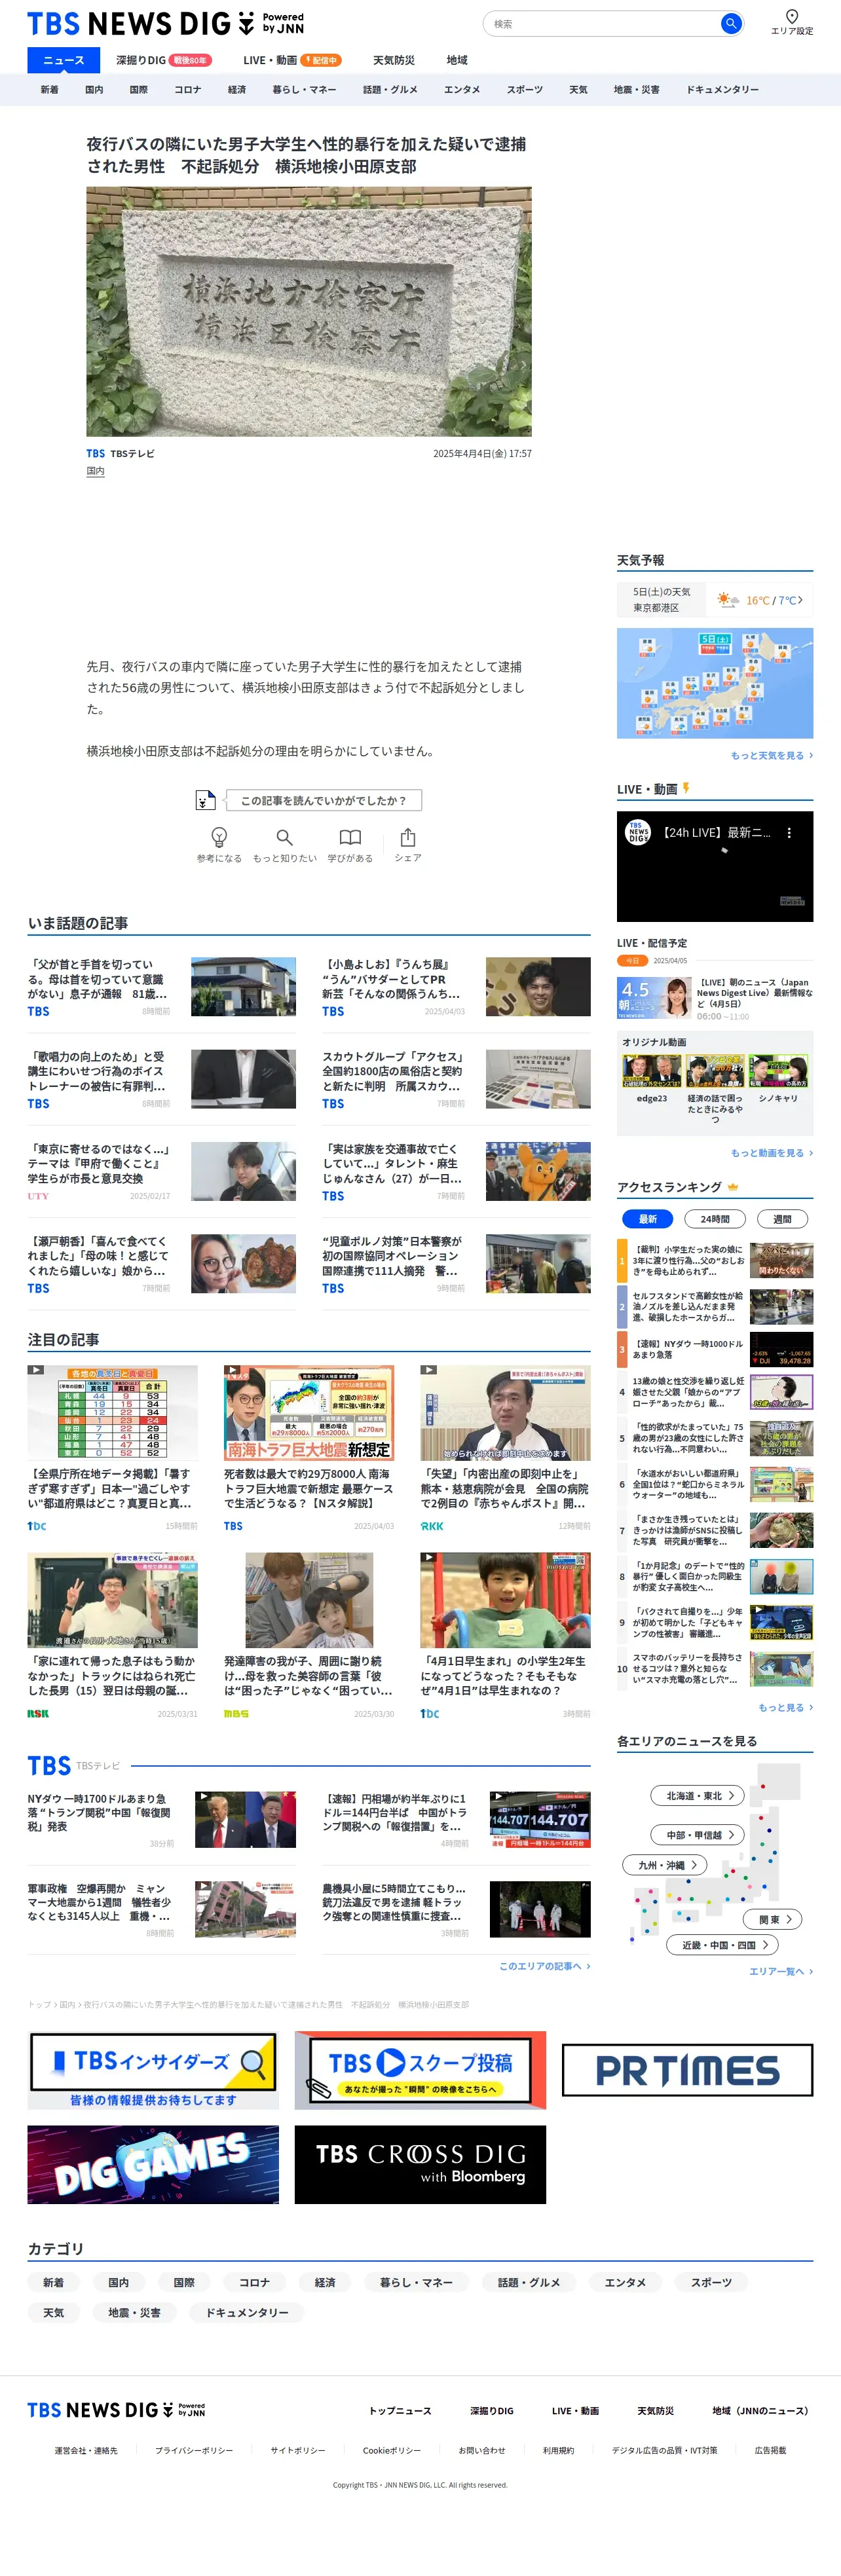Open the お問い合わせ footer link

(482, 2451)
